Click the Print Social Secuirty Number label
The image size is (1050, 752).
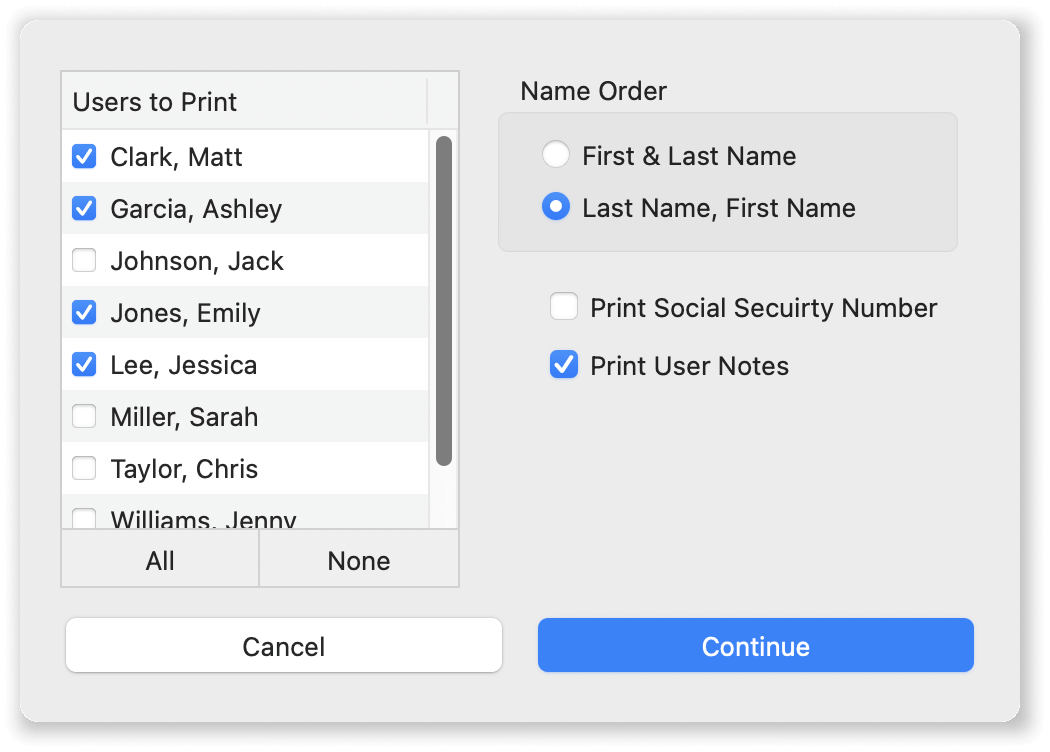point(763,308)
